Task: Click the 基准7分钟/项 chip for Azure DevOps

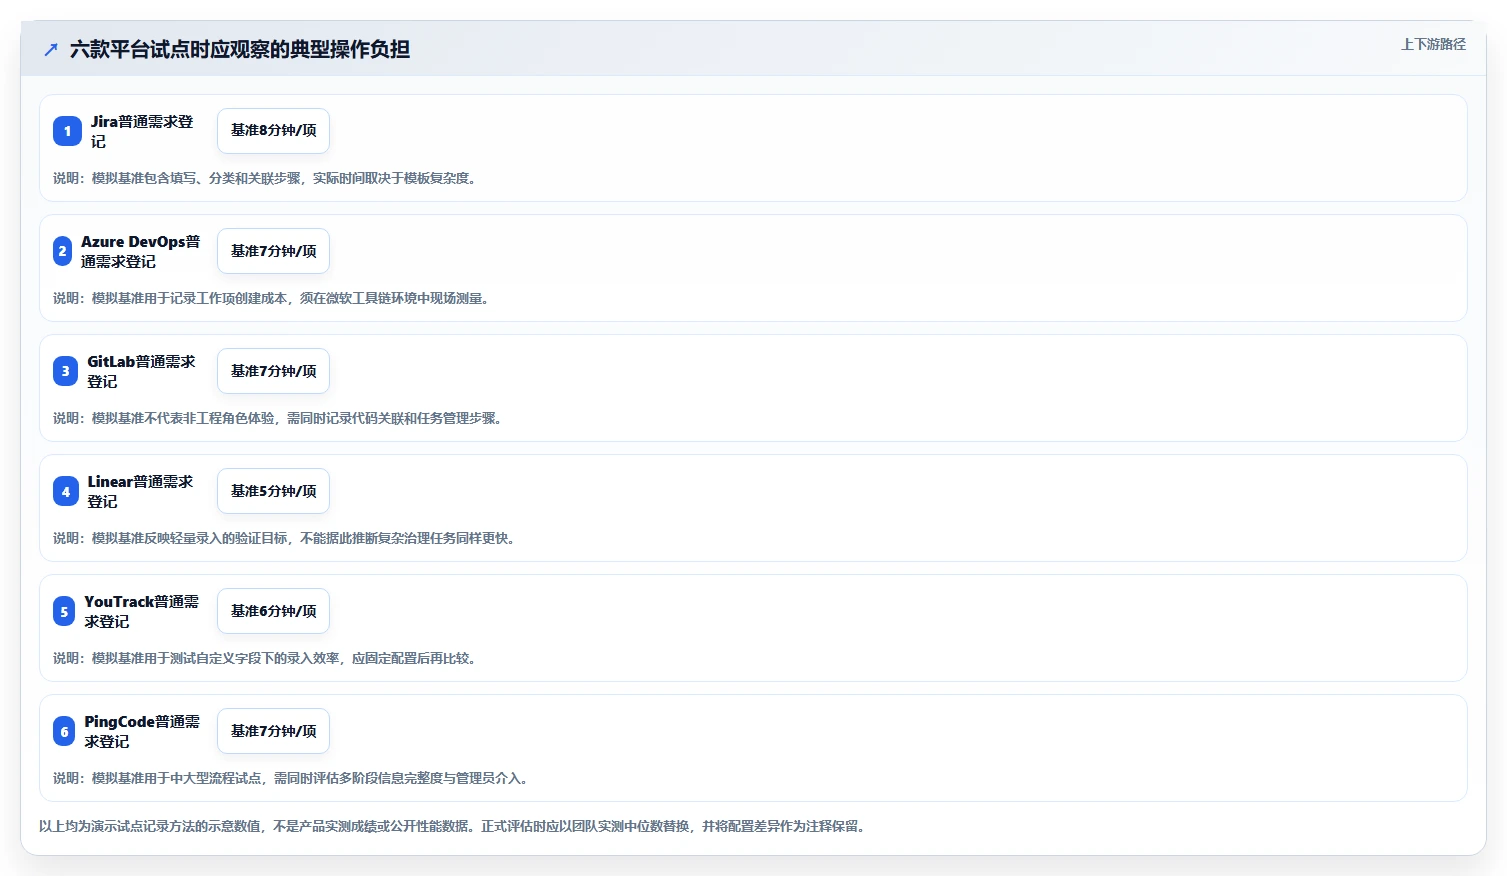Action: click(273, 251)
